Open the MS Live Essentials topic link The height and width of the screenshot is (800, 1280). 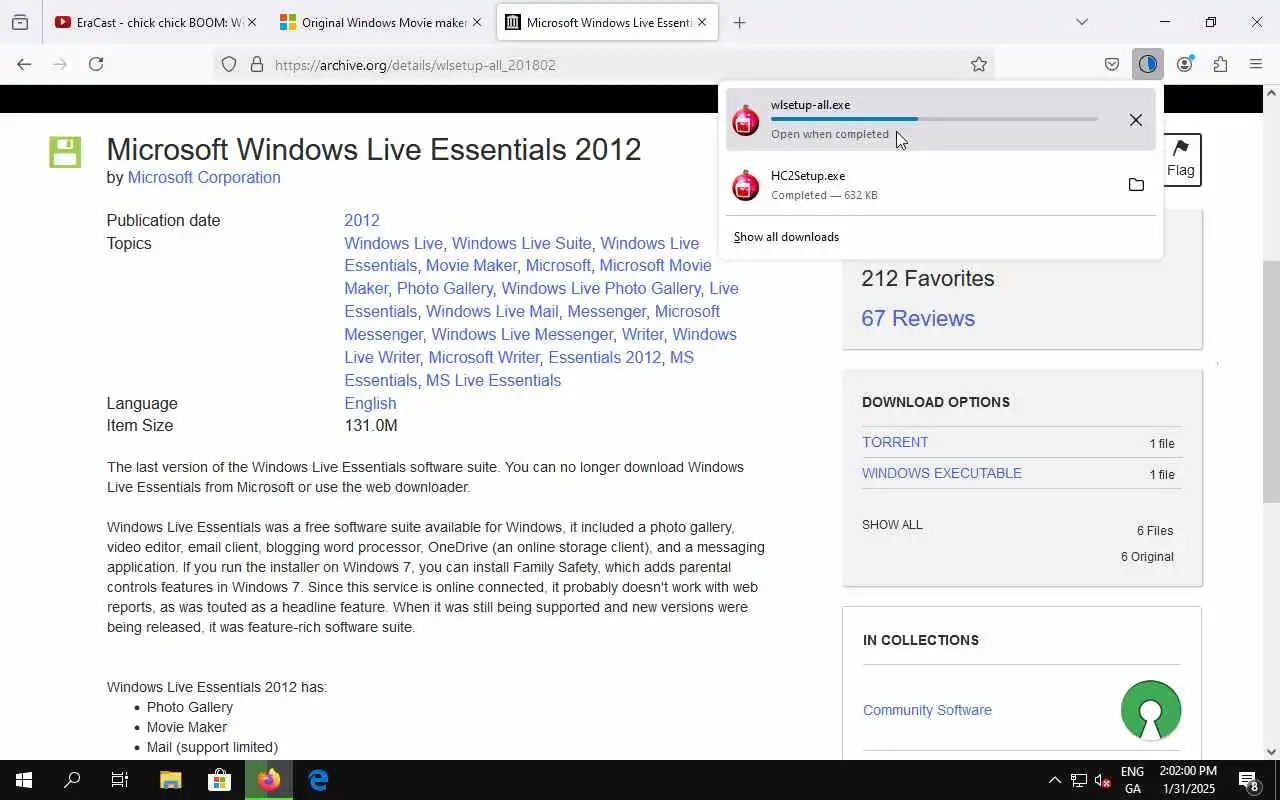pyautogui.click(x=493, y=380)
